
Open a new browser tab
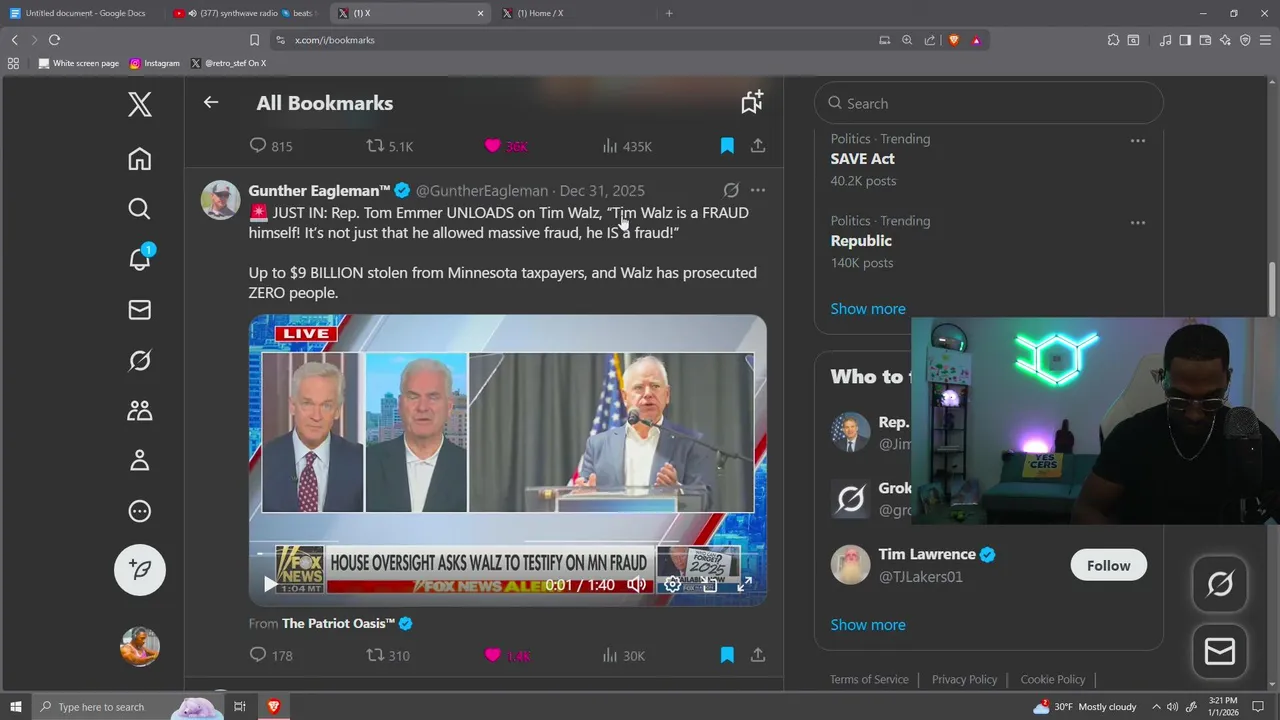click(669, 13)
